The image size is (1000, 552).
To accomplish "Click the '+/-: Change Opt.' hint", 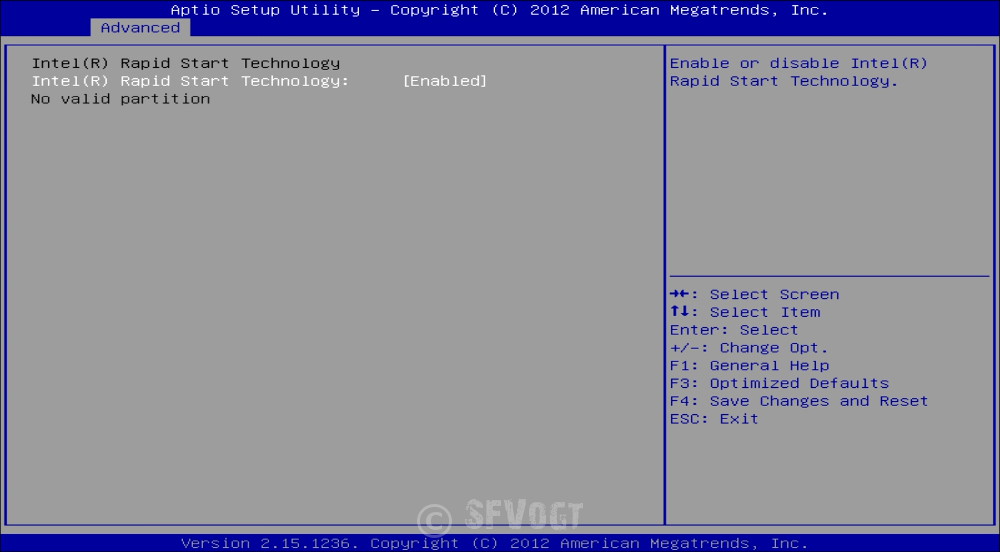I will (x=749, y=348).
